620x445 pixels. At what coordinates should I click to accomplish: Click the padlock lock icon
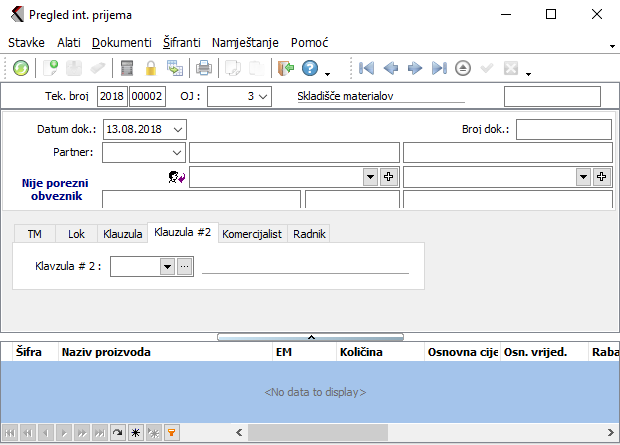(x=151, y=68)
